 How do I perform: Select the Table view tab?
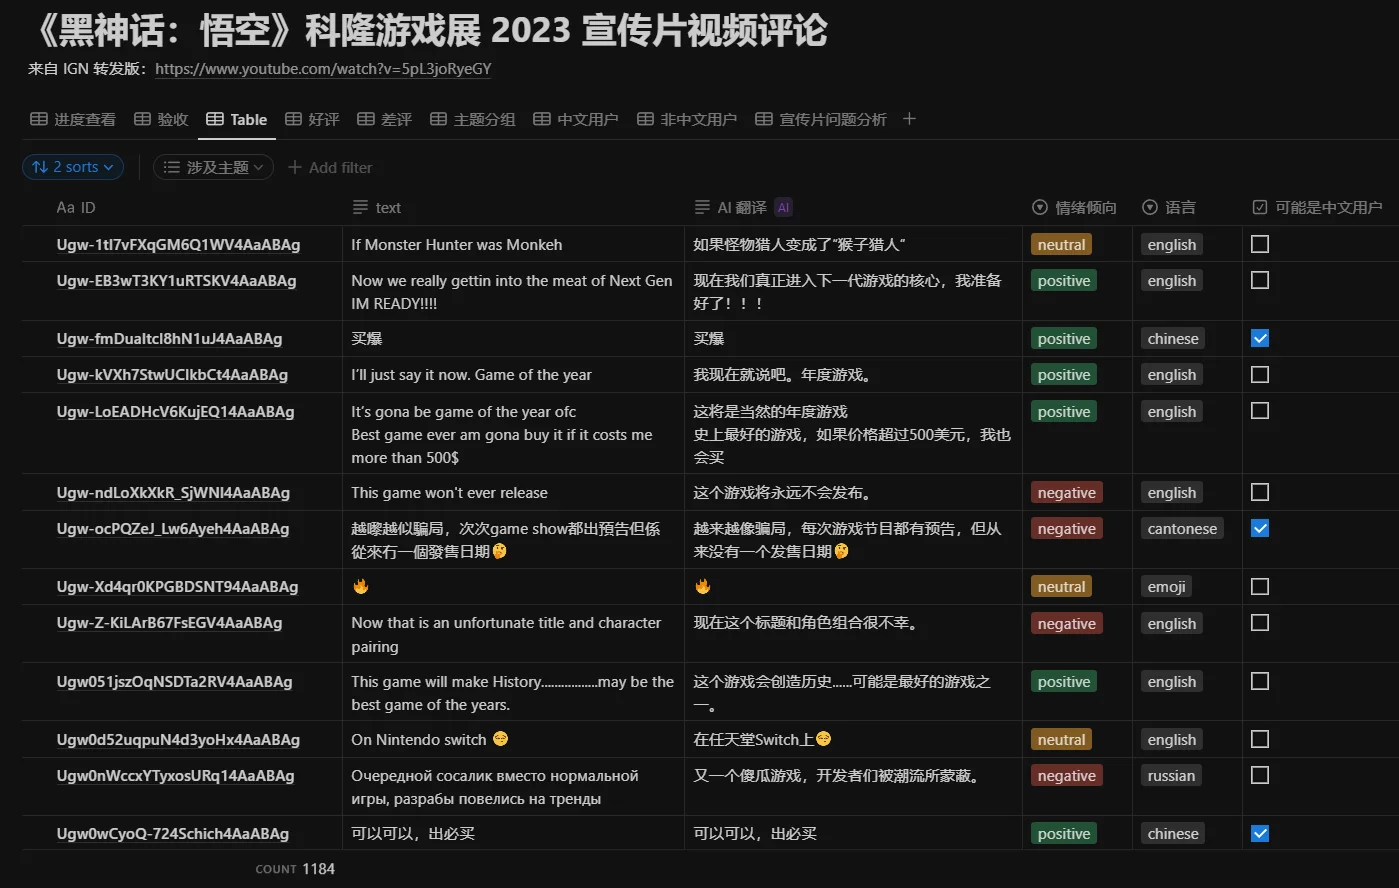(x=236, y=119)
